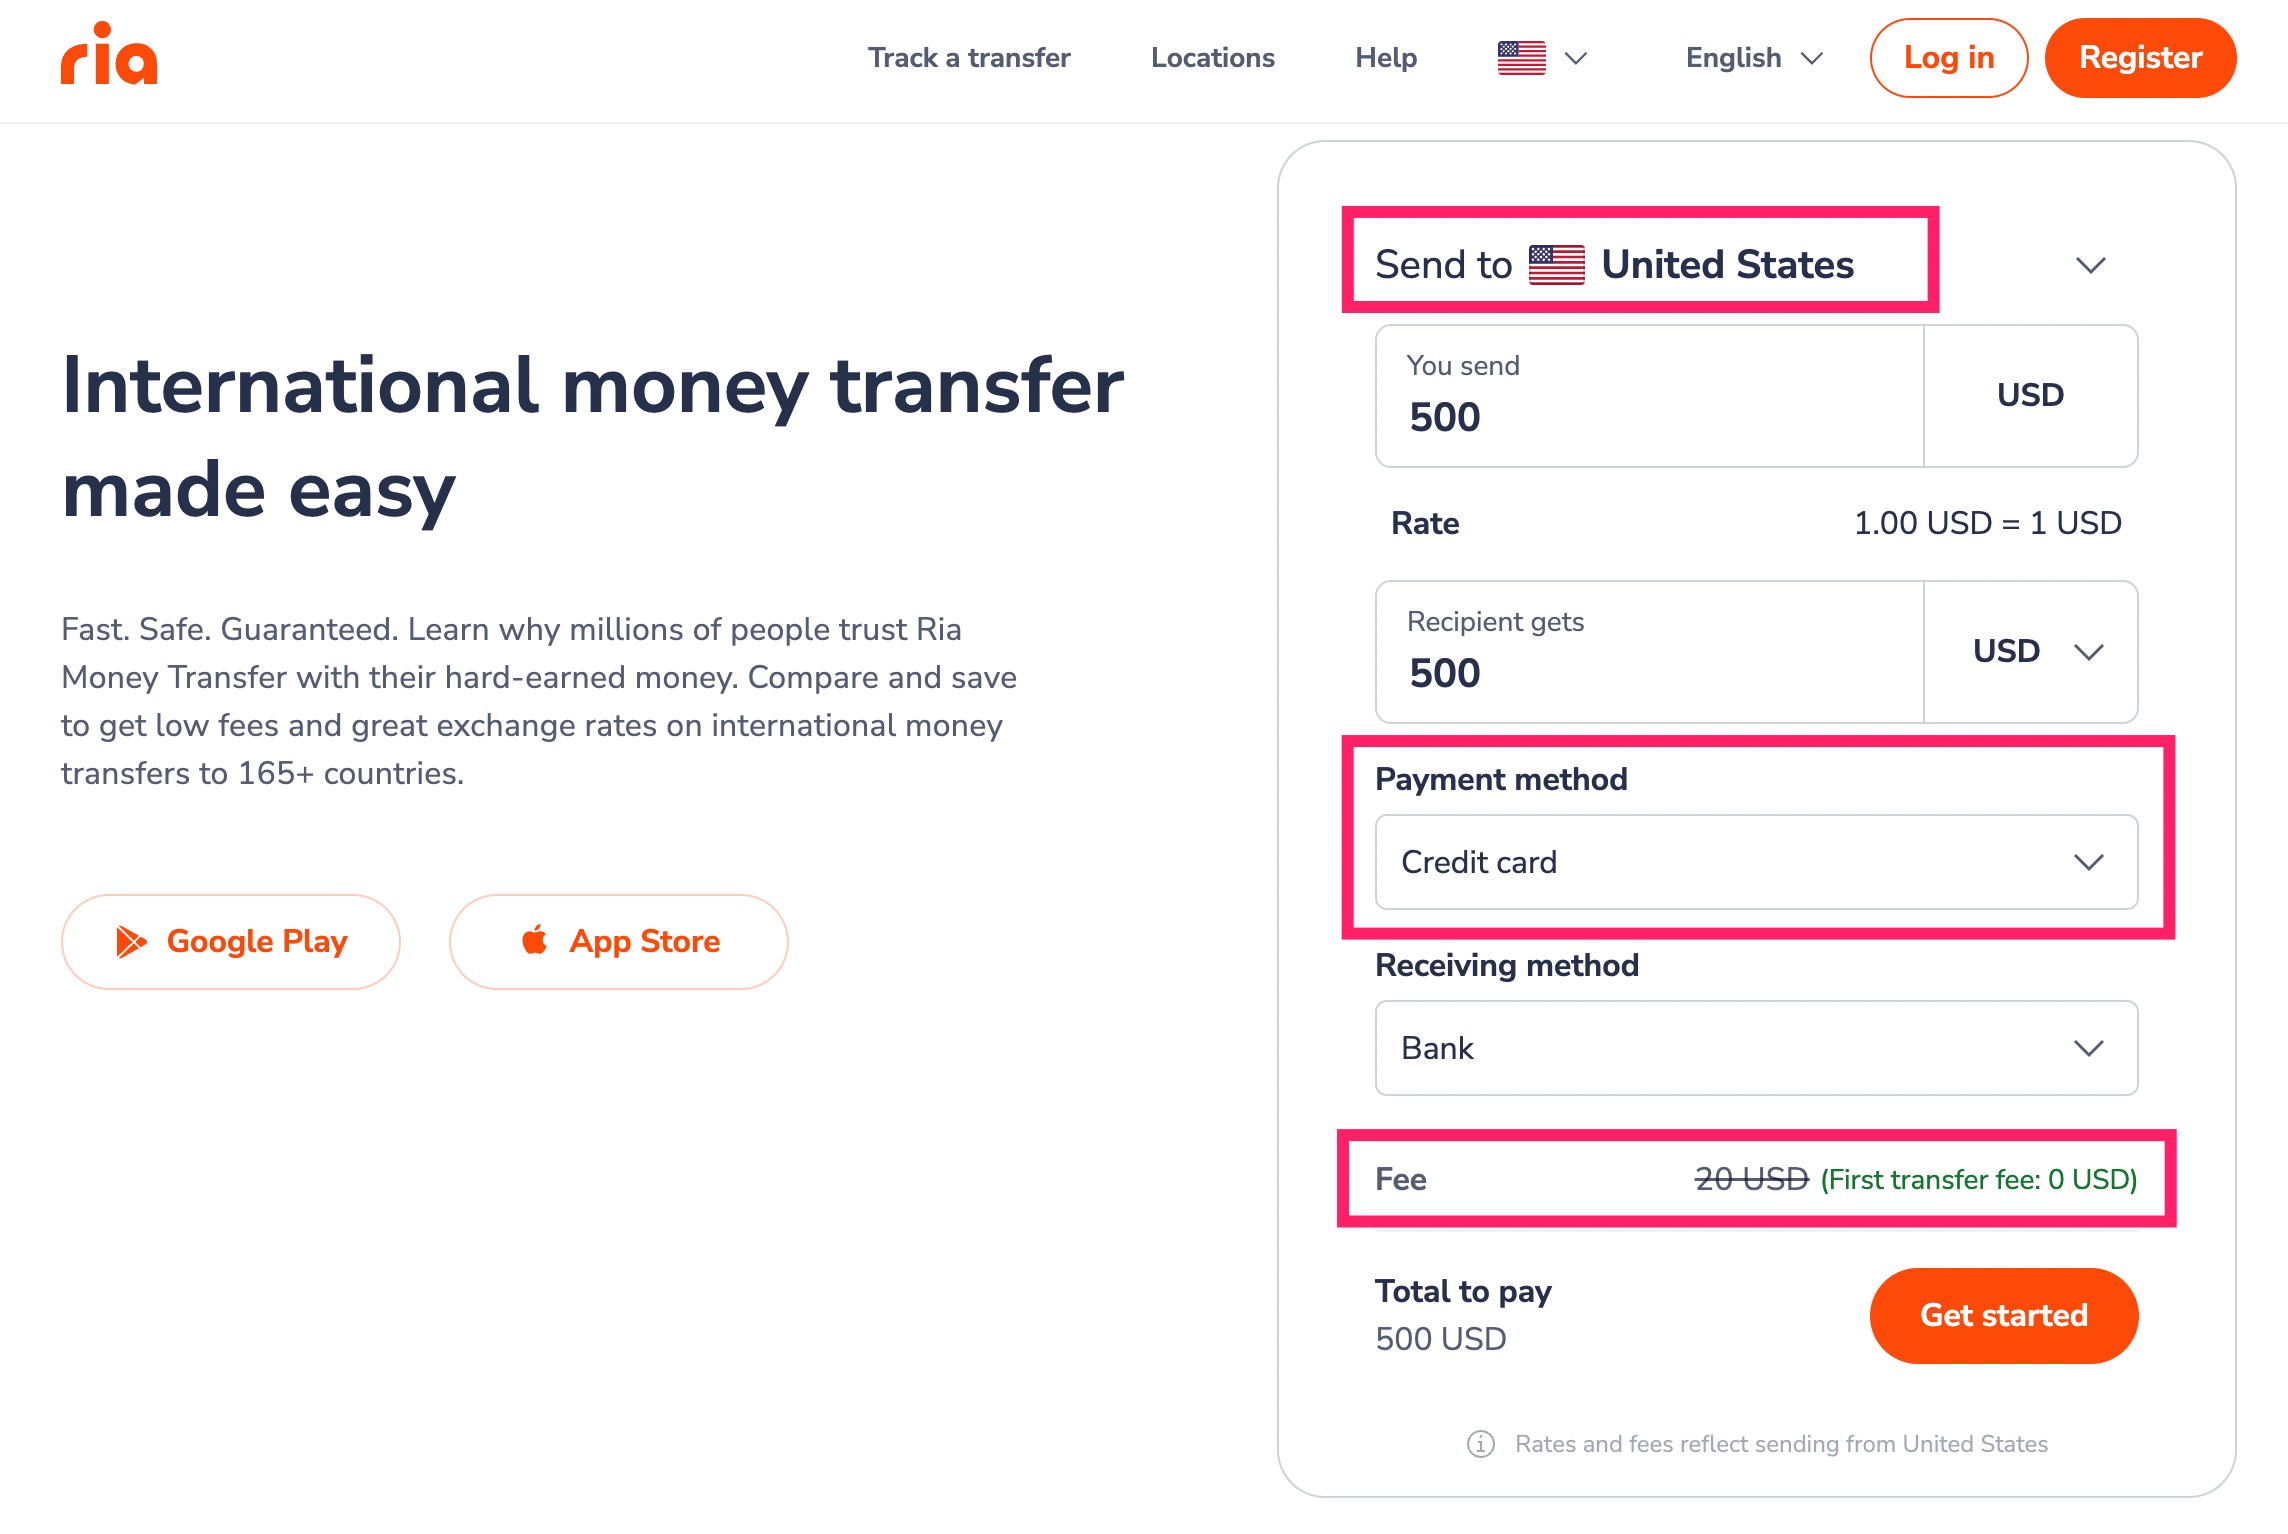Open the Help menu item
This screenshot has width=2288, height=1534.
[x=1385, y=58]
